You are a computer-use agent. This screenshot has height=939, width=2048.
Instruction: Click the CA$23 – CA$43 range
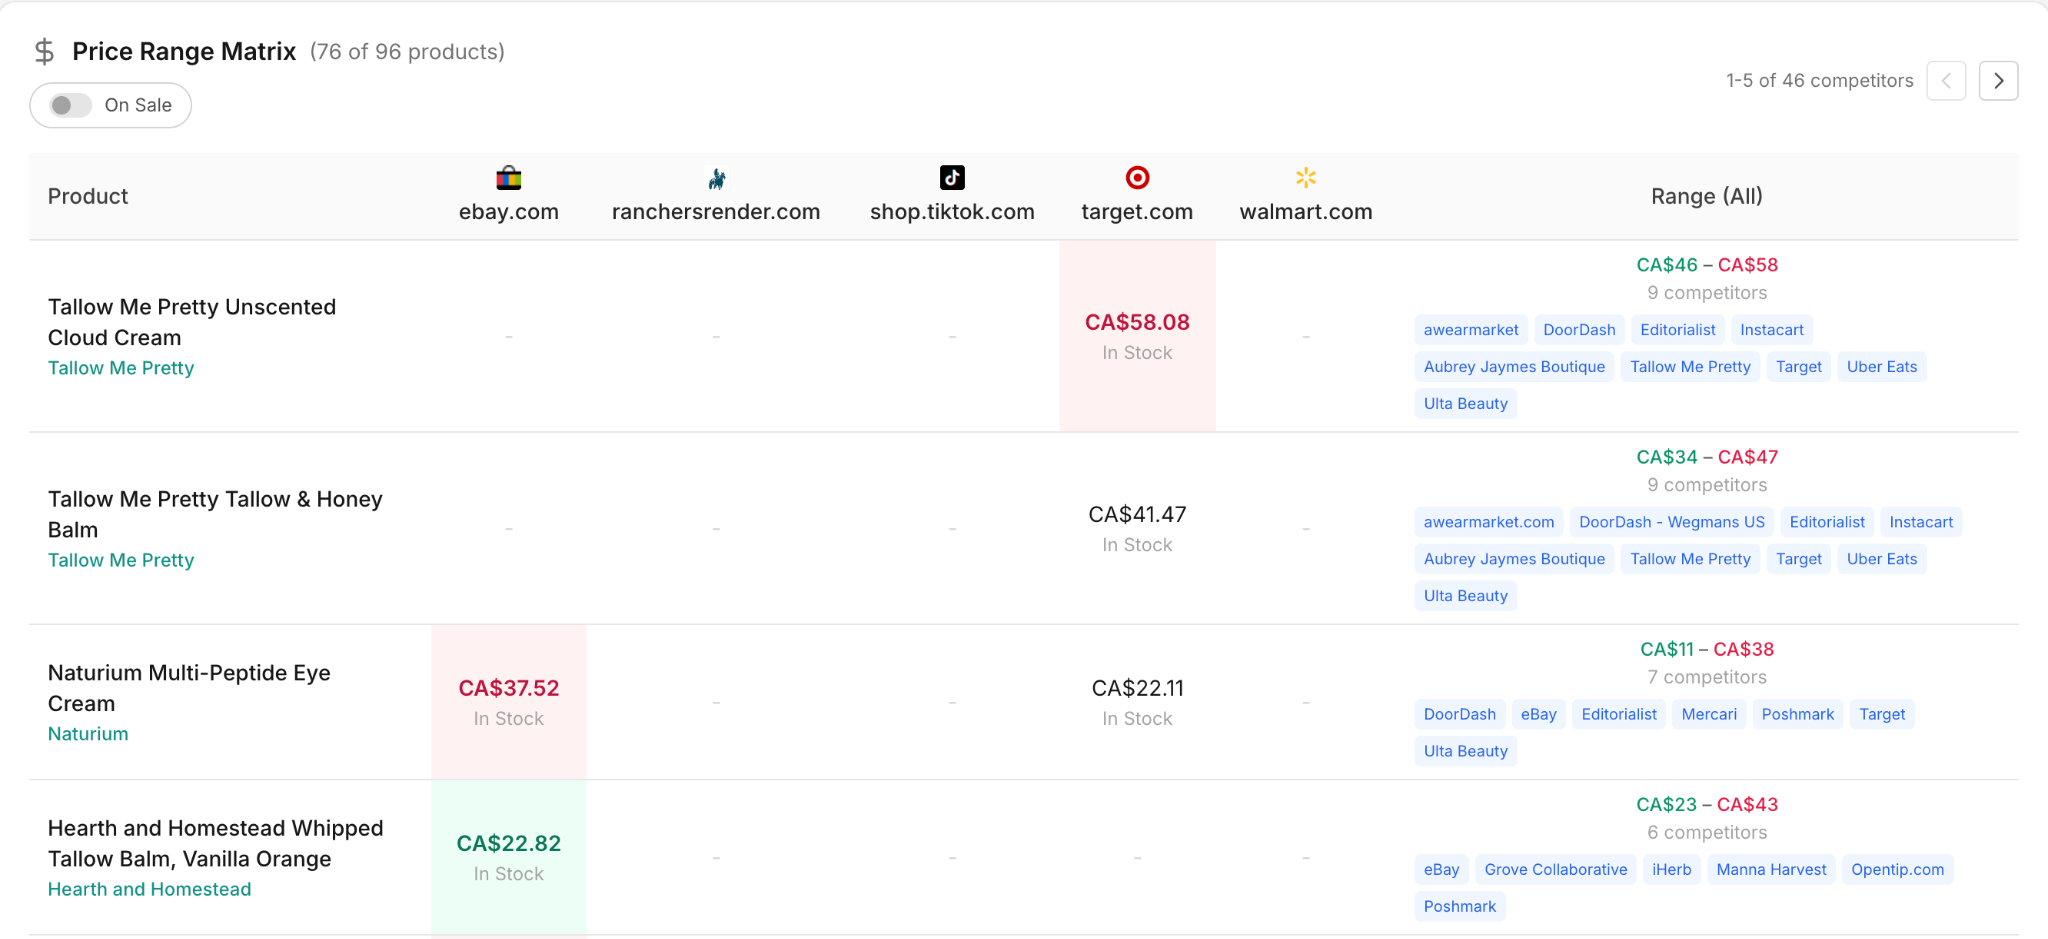coord(1707,804)
